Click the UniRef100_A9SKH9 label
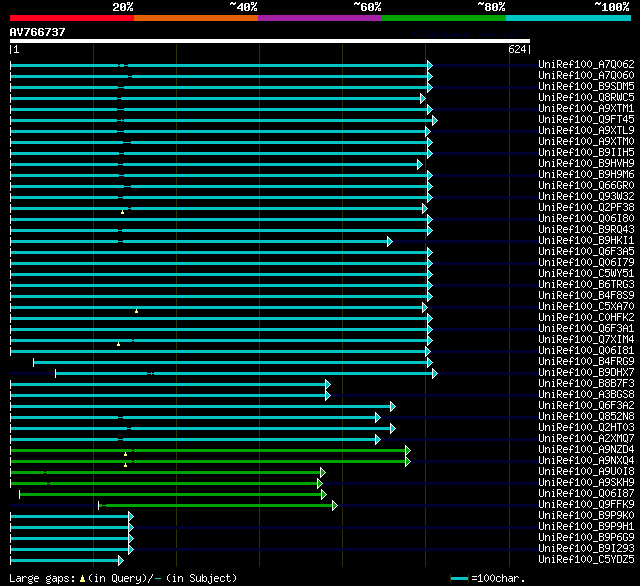The height and width of the screenshot is (586, 640). coord(586,483)
